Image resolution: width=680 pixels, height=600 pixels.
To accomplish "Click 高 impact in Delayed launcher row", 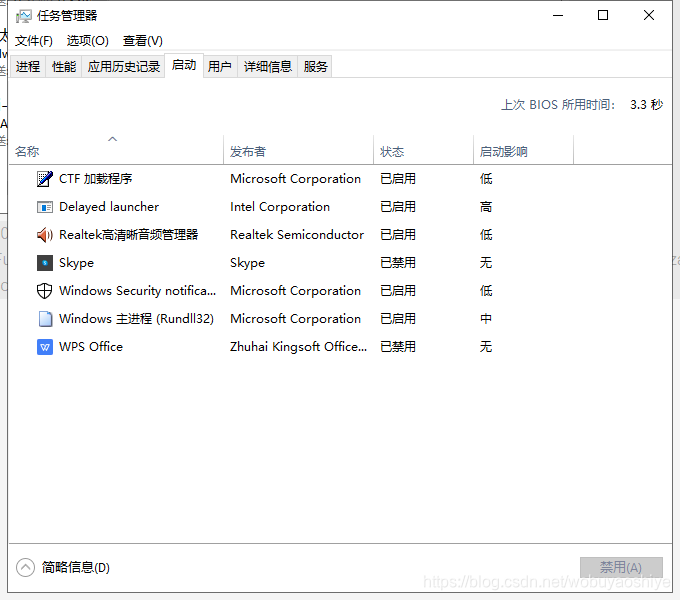I will click(486, 207).
